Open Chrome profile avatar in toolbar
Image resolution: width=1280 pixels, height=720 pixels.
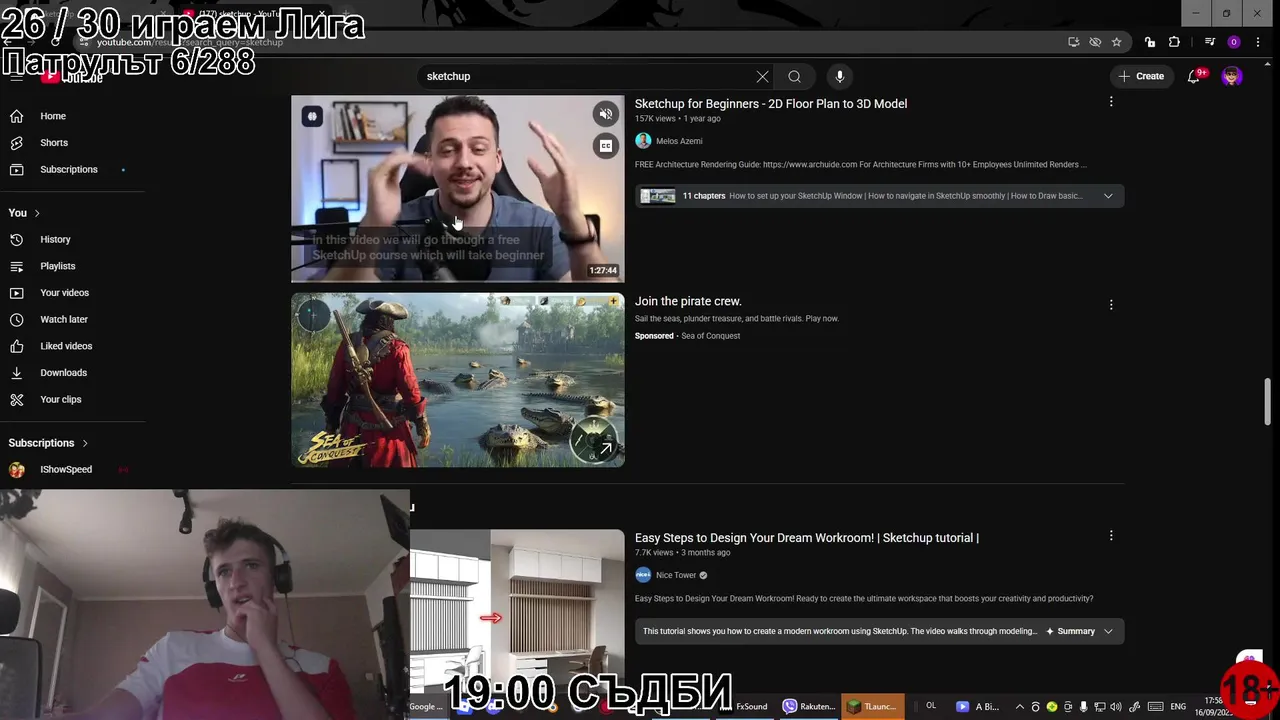coord(1234,42)
